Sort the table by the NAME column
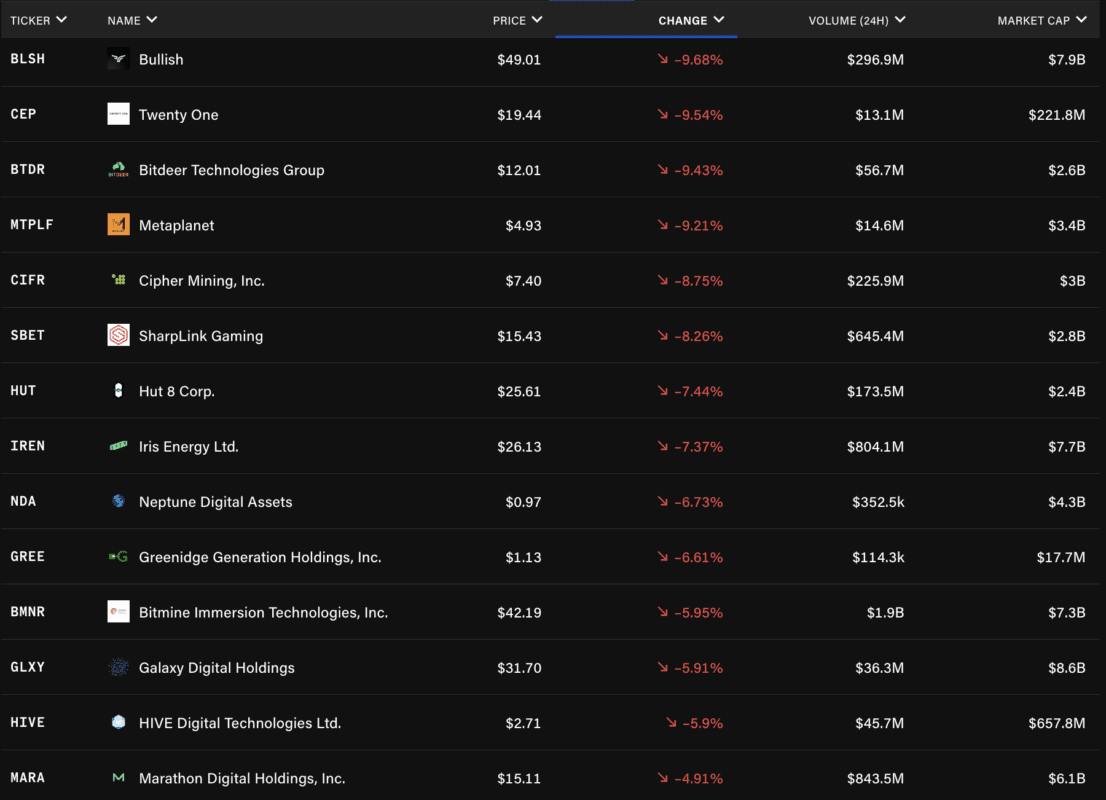The width and height of the screenshot is (1106, 800). click(x=132, y=20)
